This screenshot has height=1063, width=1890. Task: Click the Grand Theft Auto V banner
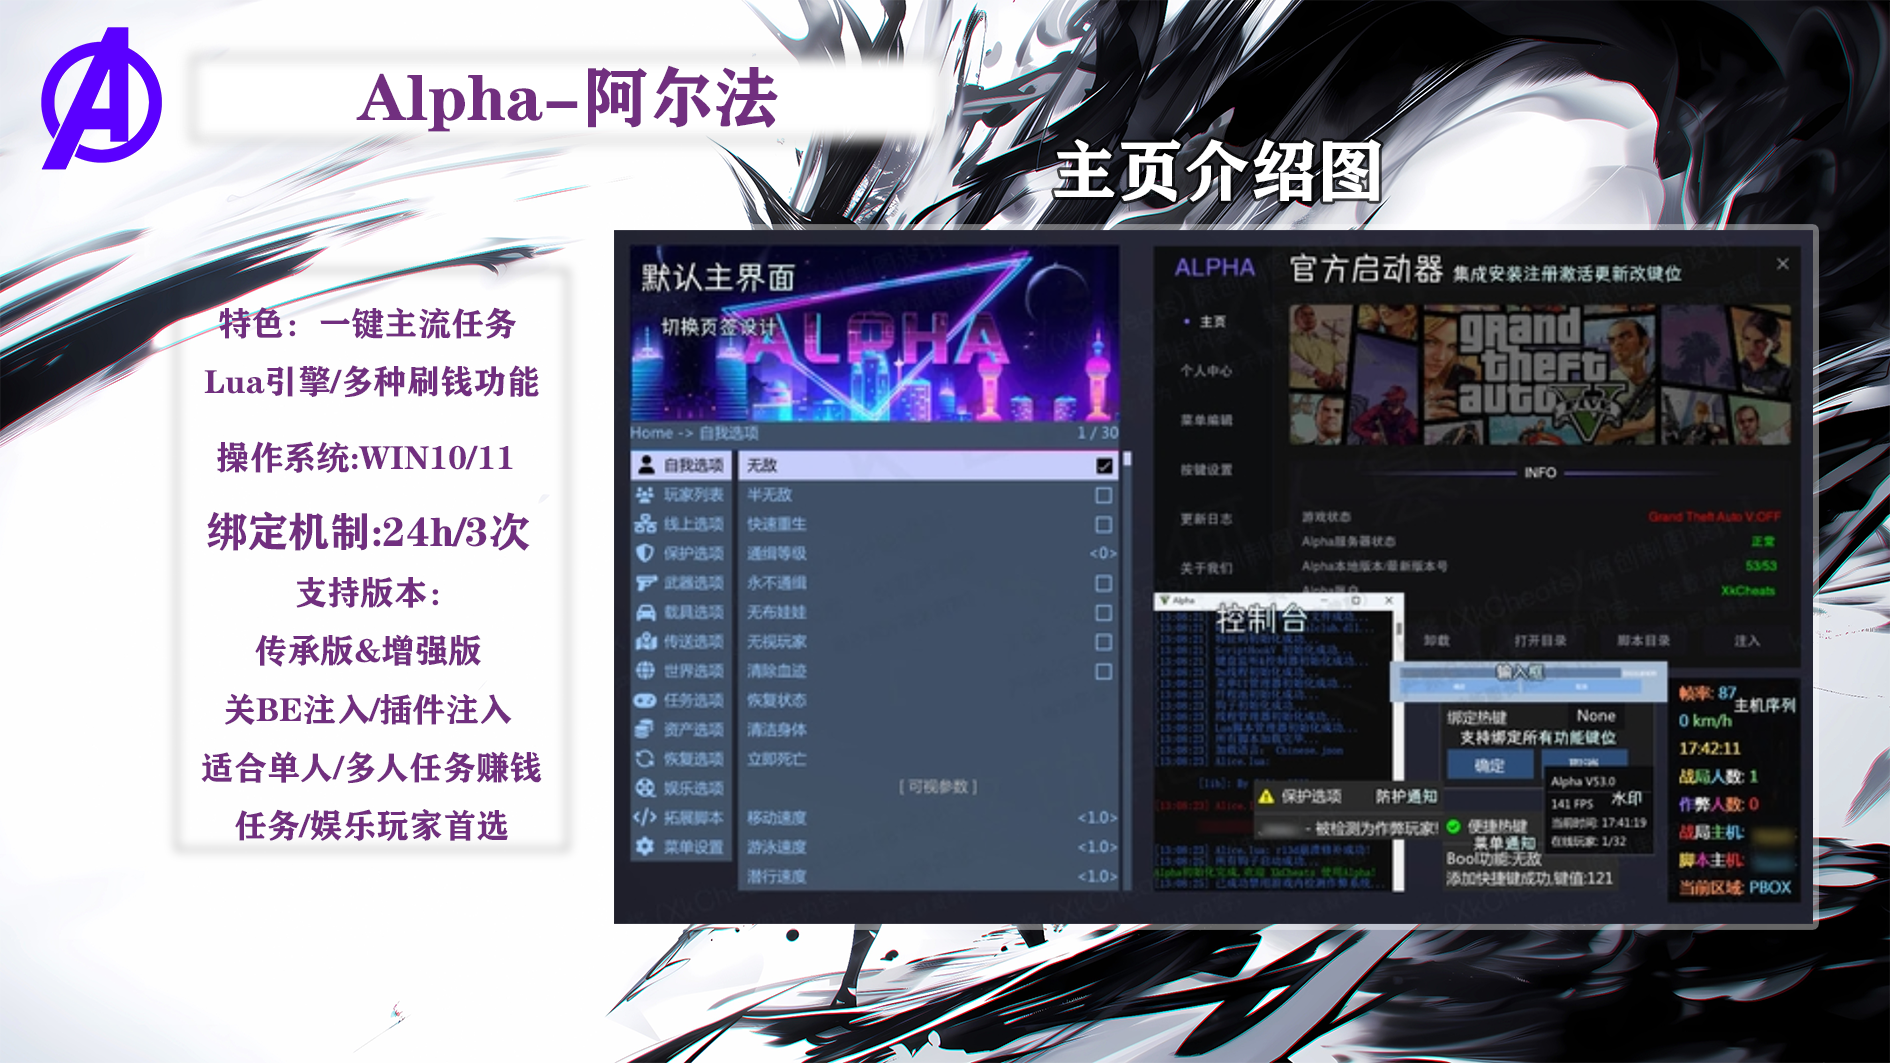pyautogui.click(x=1539, y=375)
